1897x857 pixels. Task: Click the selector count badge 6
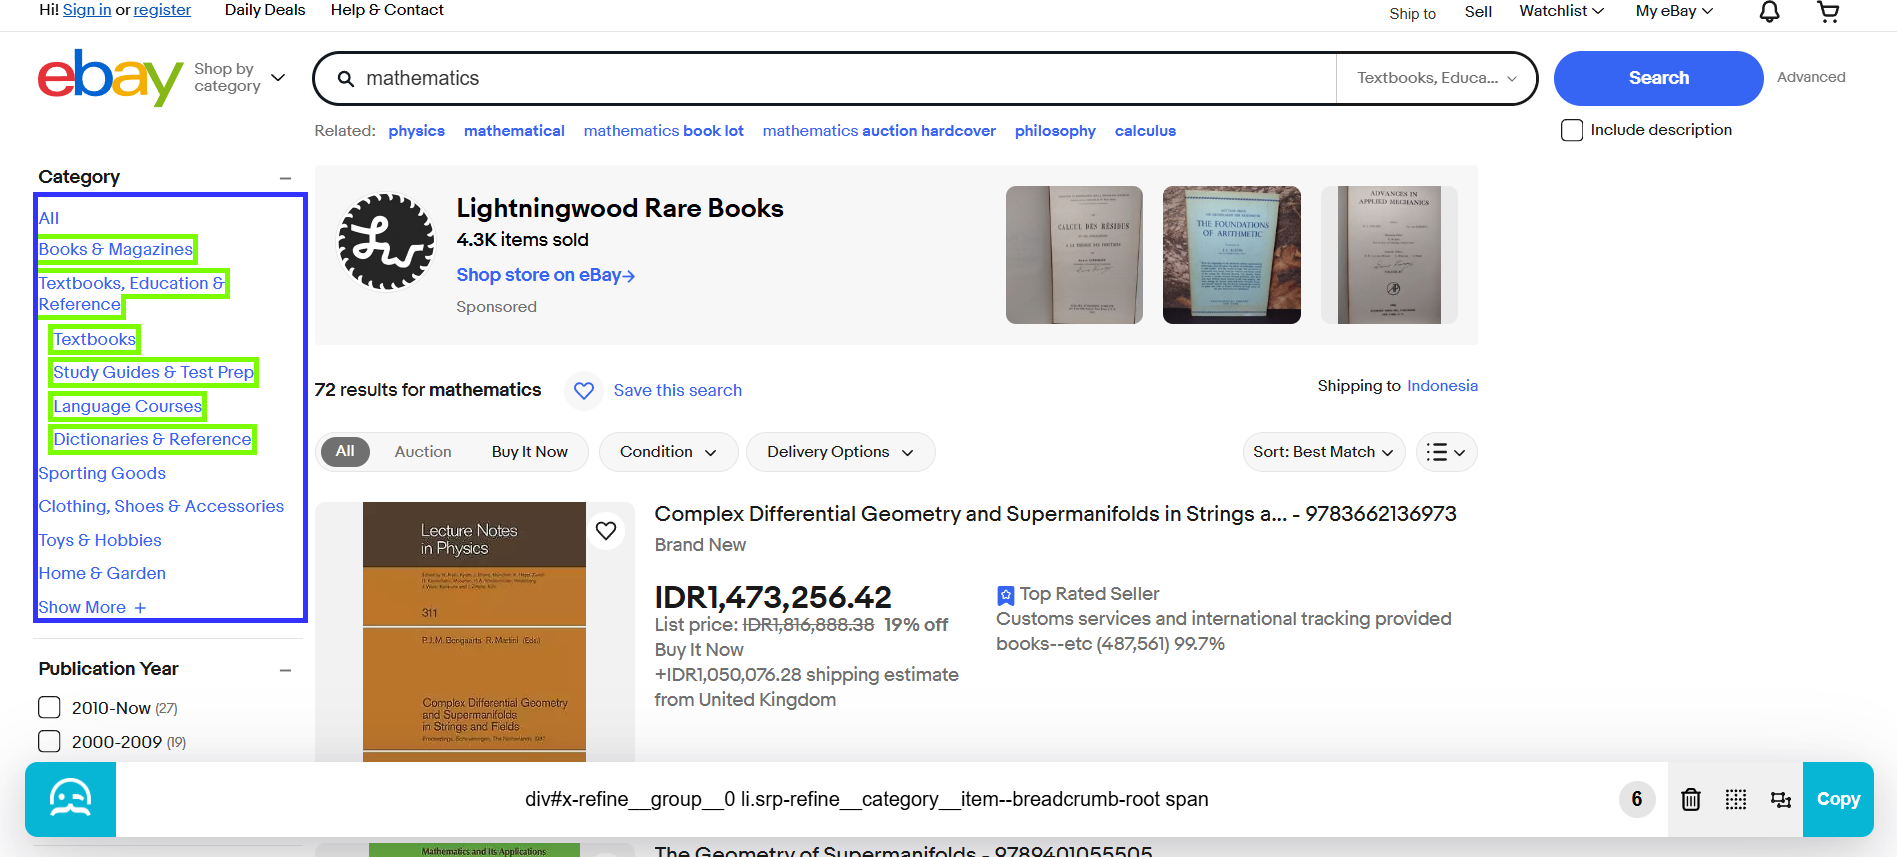[1637, 799]
